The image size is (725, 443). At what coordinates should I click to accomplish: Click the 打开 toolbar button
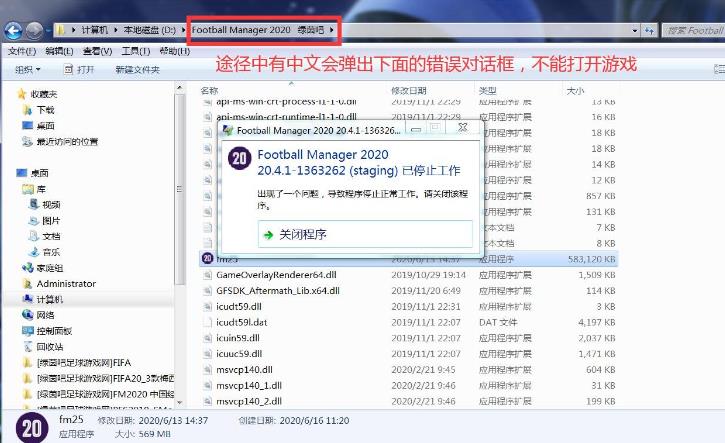click(x=80, y=70)
